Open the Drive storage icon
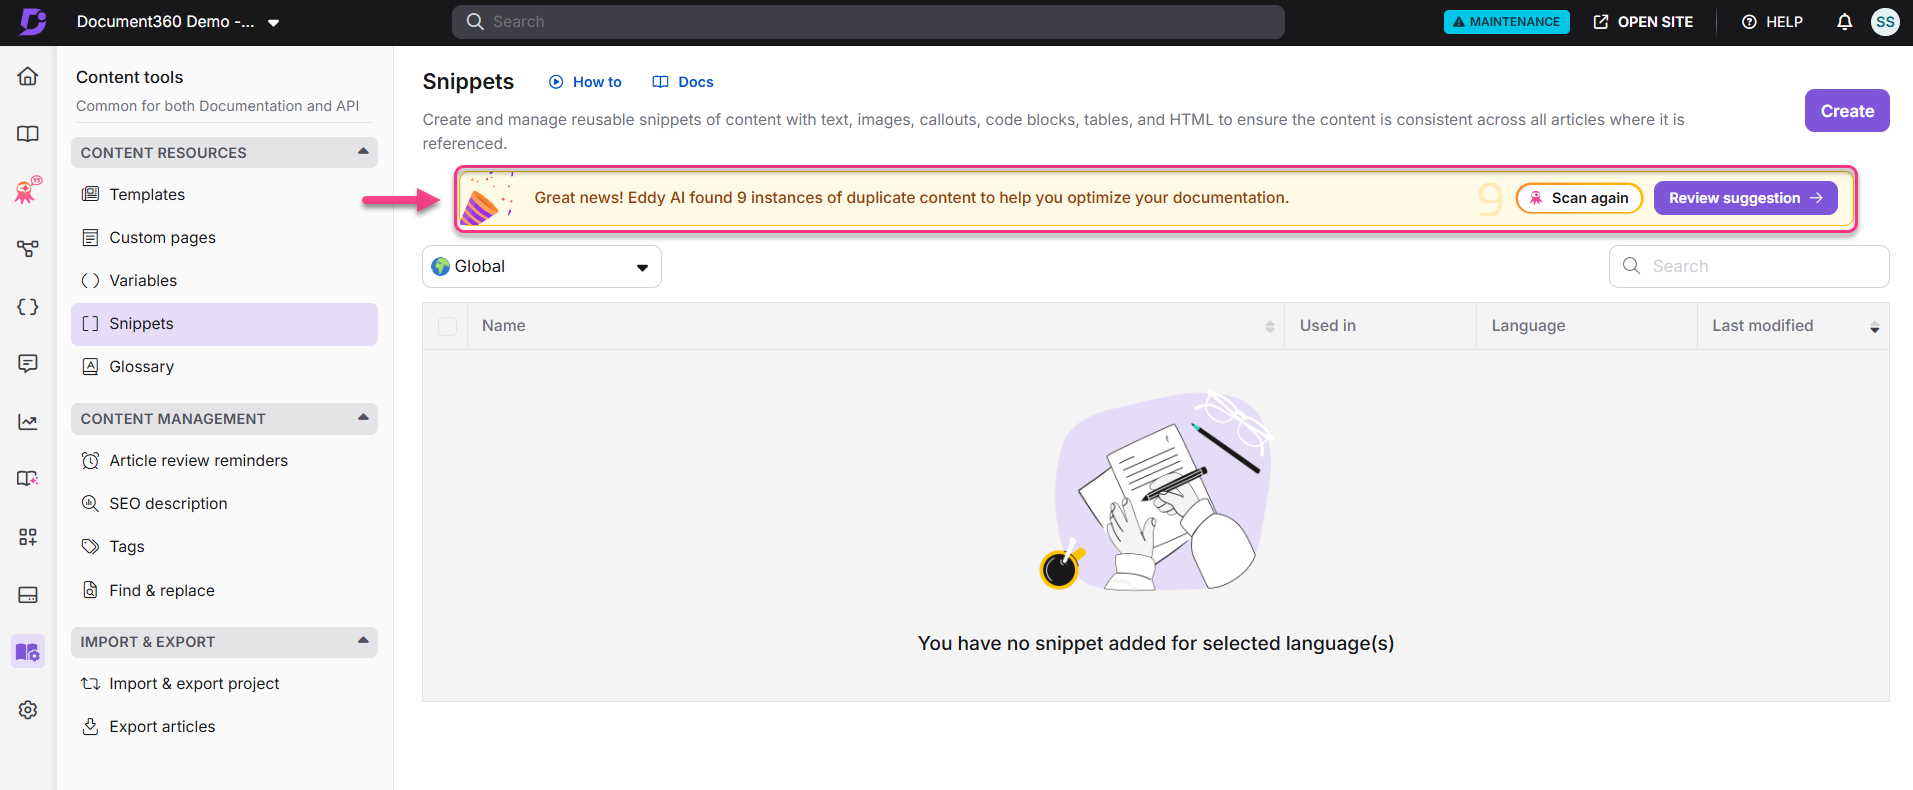The image size is (1913, 790). pos(28,595)
